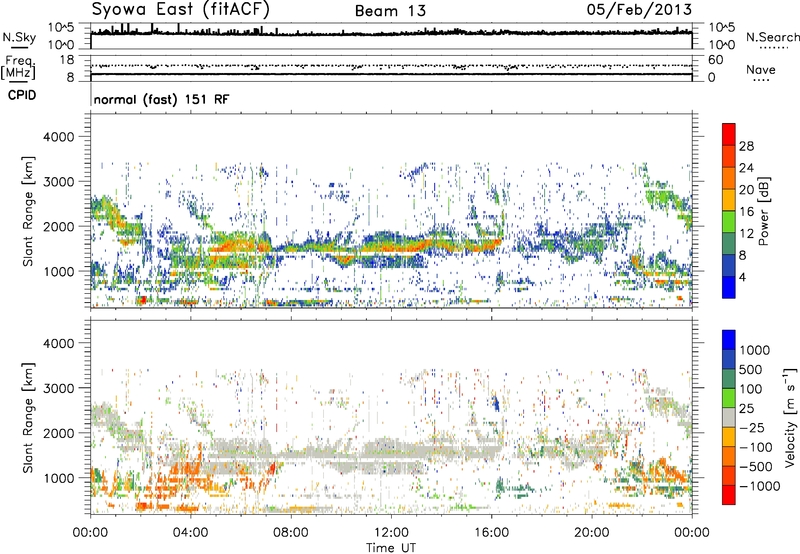Click the dark green 100–500 Velocity segment
Screen dimensions: 800x554
click(x=729, y=379)
